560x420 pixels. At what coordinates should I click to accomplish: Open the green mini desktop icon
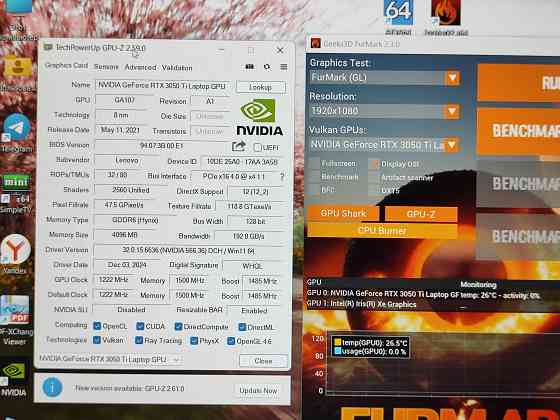click(15, 182)
